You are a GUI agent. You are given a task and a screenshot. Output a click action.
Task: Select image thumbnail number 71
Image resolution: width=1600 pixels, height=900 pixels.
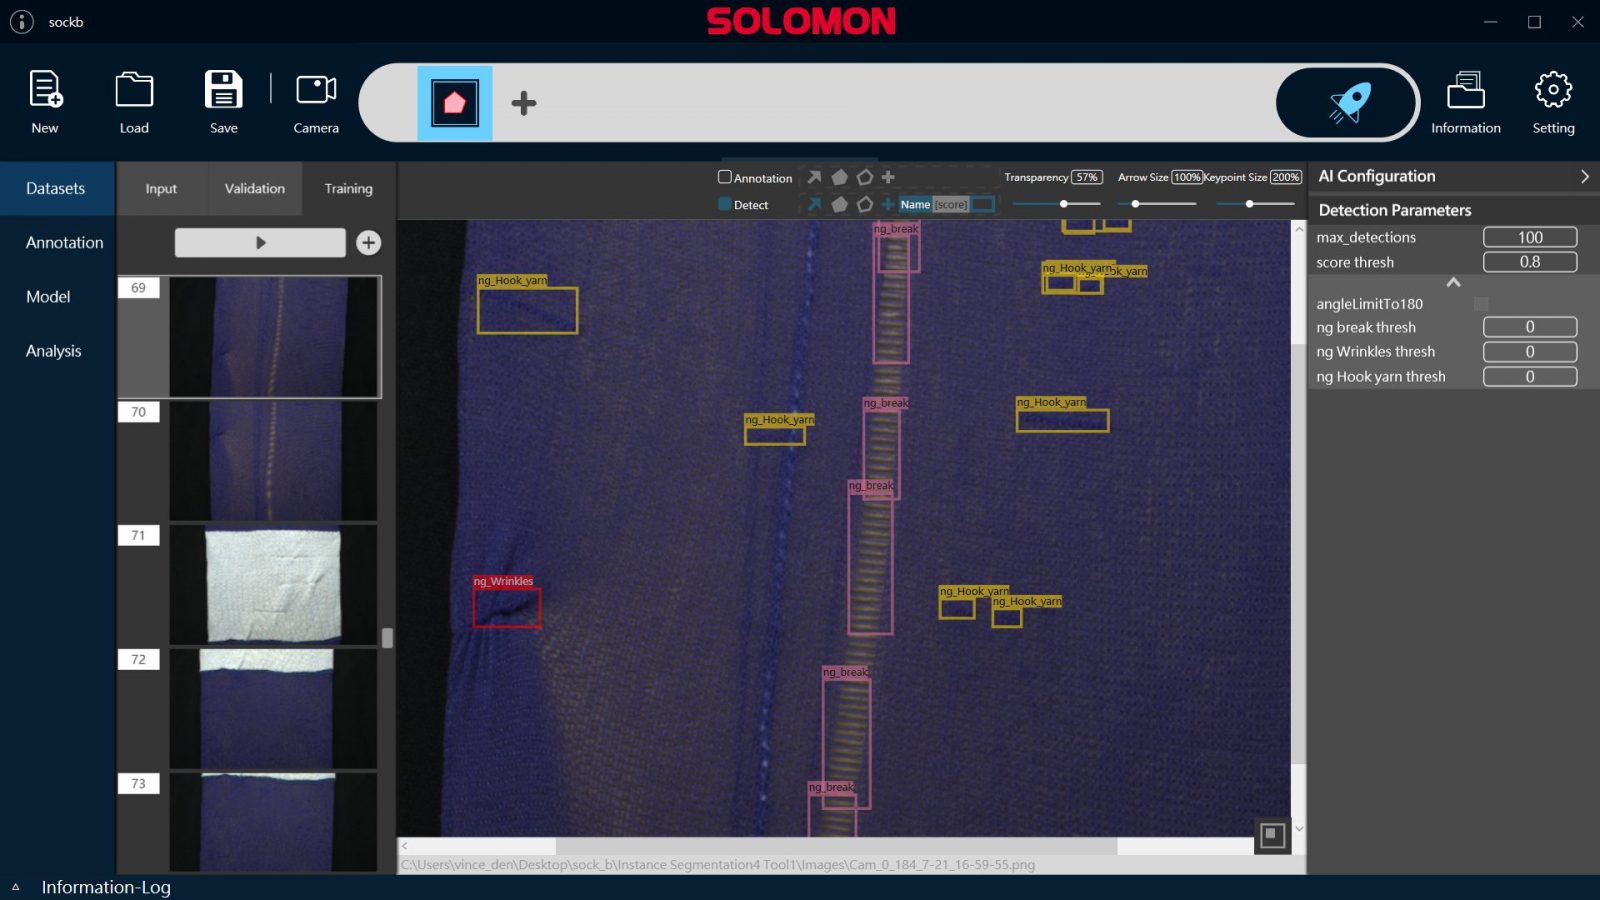[x=272, y=584]
